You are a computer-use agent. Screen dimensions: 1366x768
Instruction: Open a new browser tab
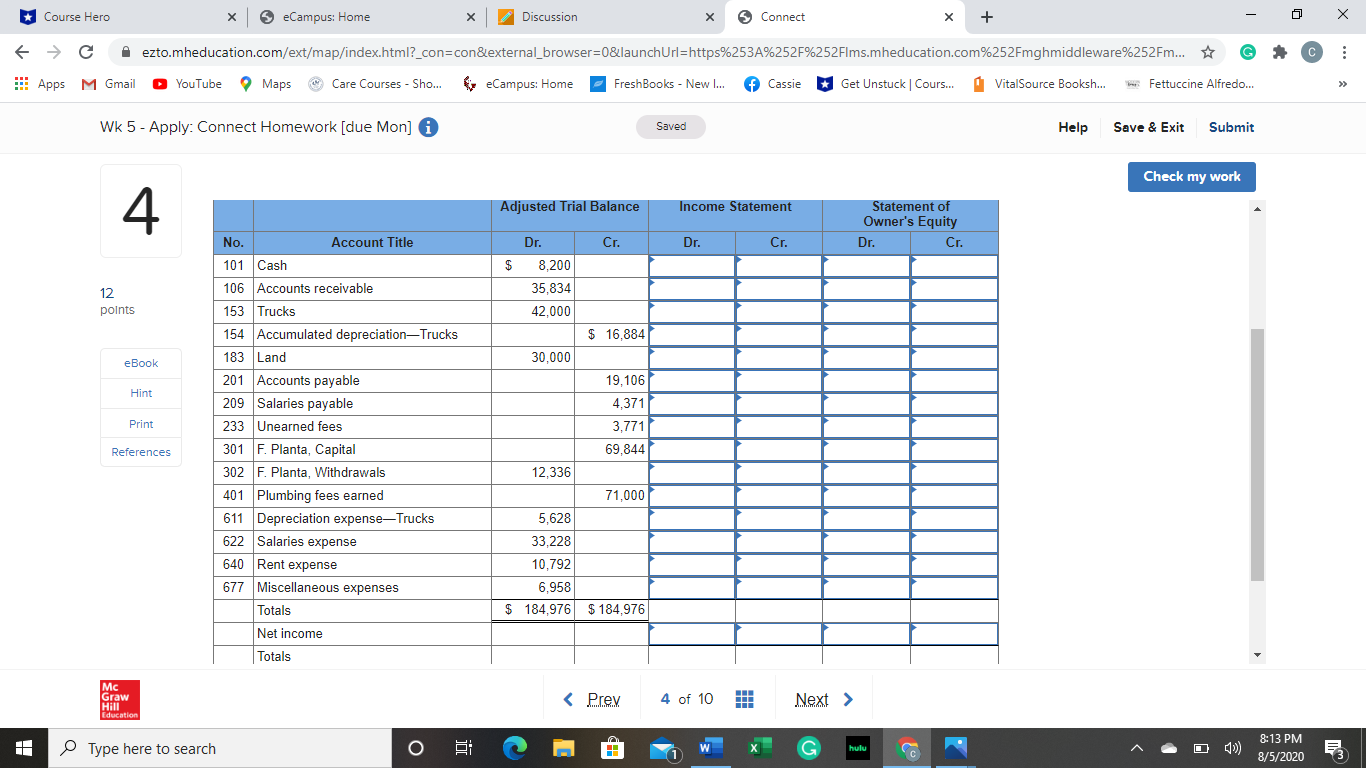click(987, 17)
